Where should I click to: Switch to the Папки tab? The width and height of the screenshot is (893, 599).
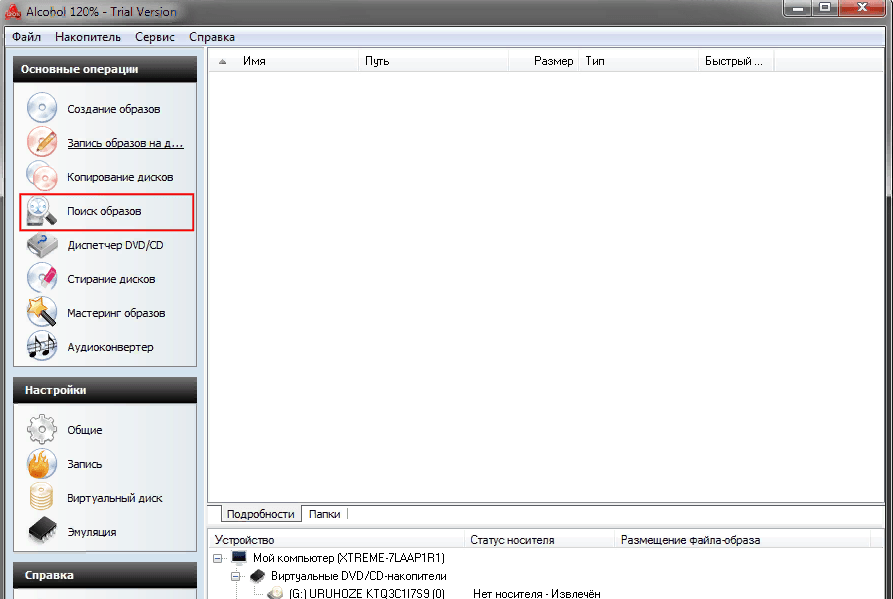pos(325,514)
